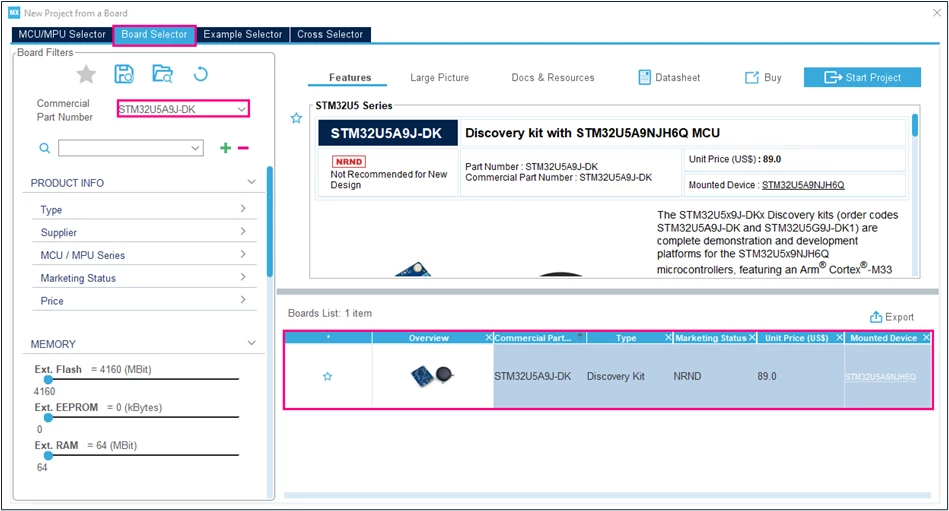
Task: Click the MX application logo in title bar
Action: (14, 13)
